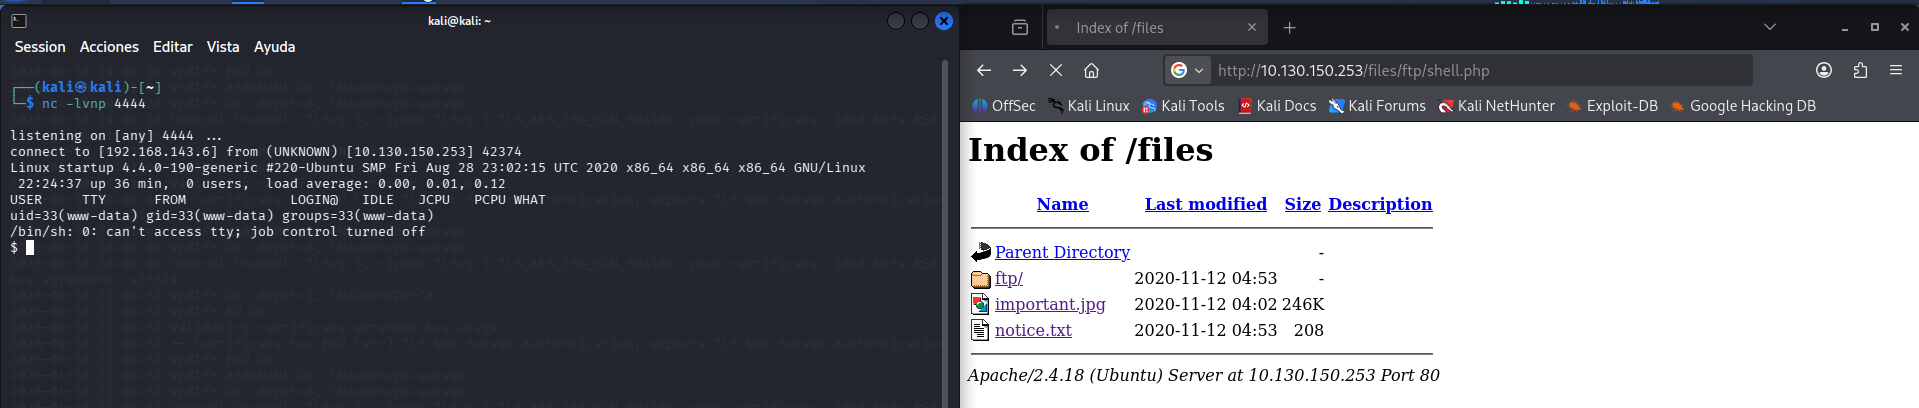
Task: Open the Ayuda menu in terminal
Action: point(274,47)
